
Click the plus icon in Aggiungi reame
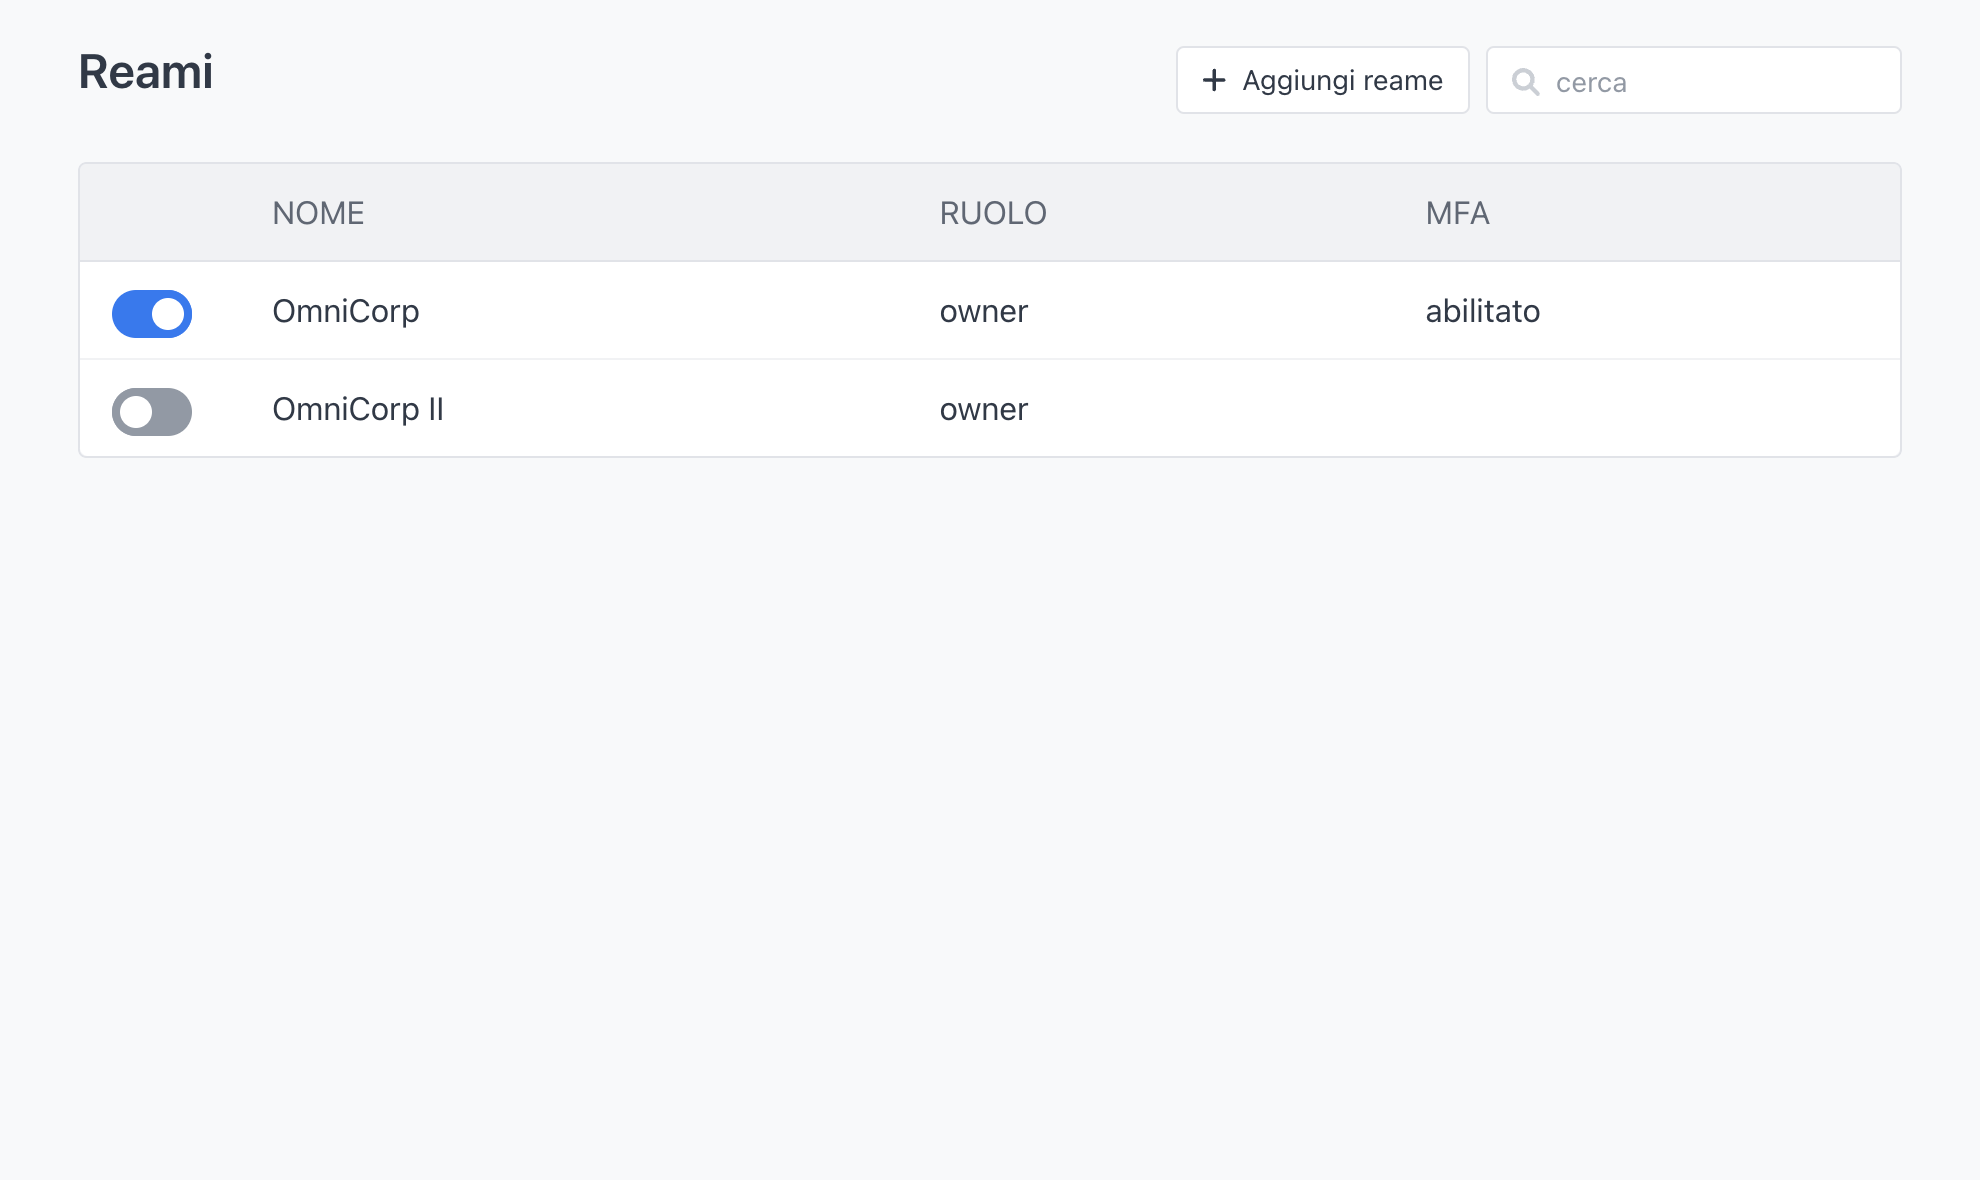pos(1213,80)
